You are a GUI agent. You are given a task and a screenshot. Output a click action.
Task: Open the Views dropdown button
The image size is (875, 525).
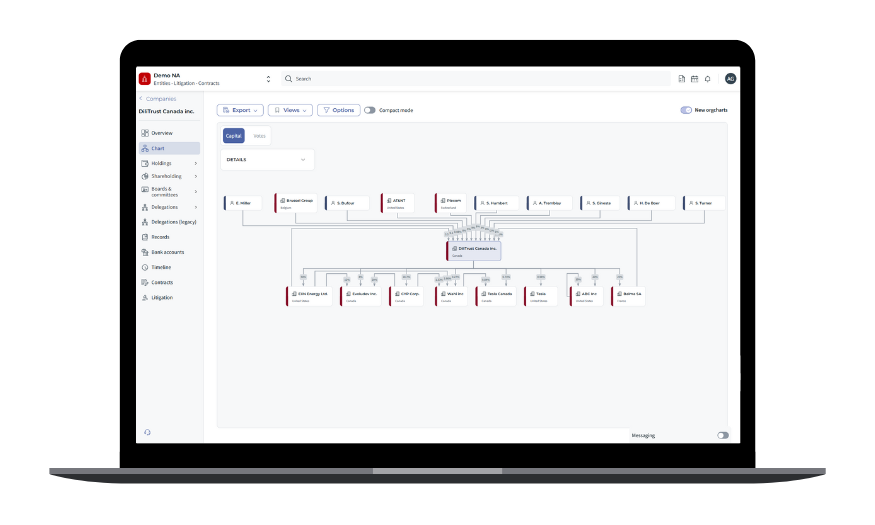290,110
